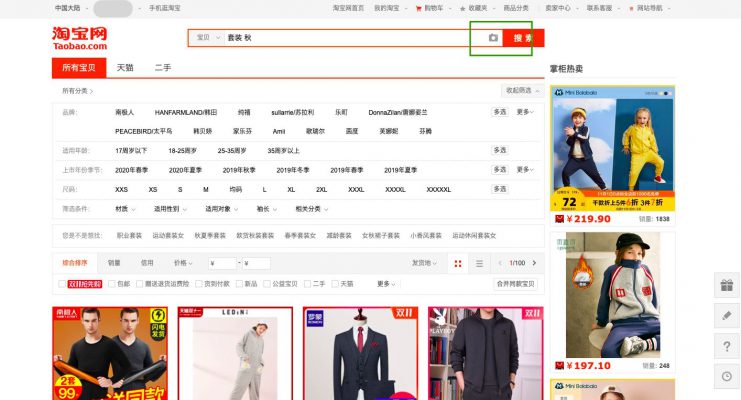This screenshot has height=400, width=741.
Task: Click the search text field
Action: pos(354,38)
